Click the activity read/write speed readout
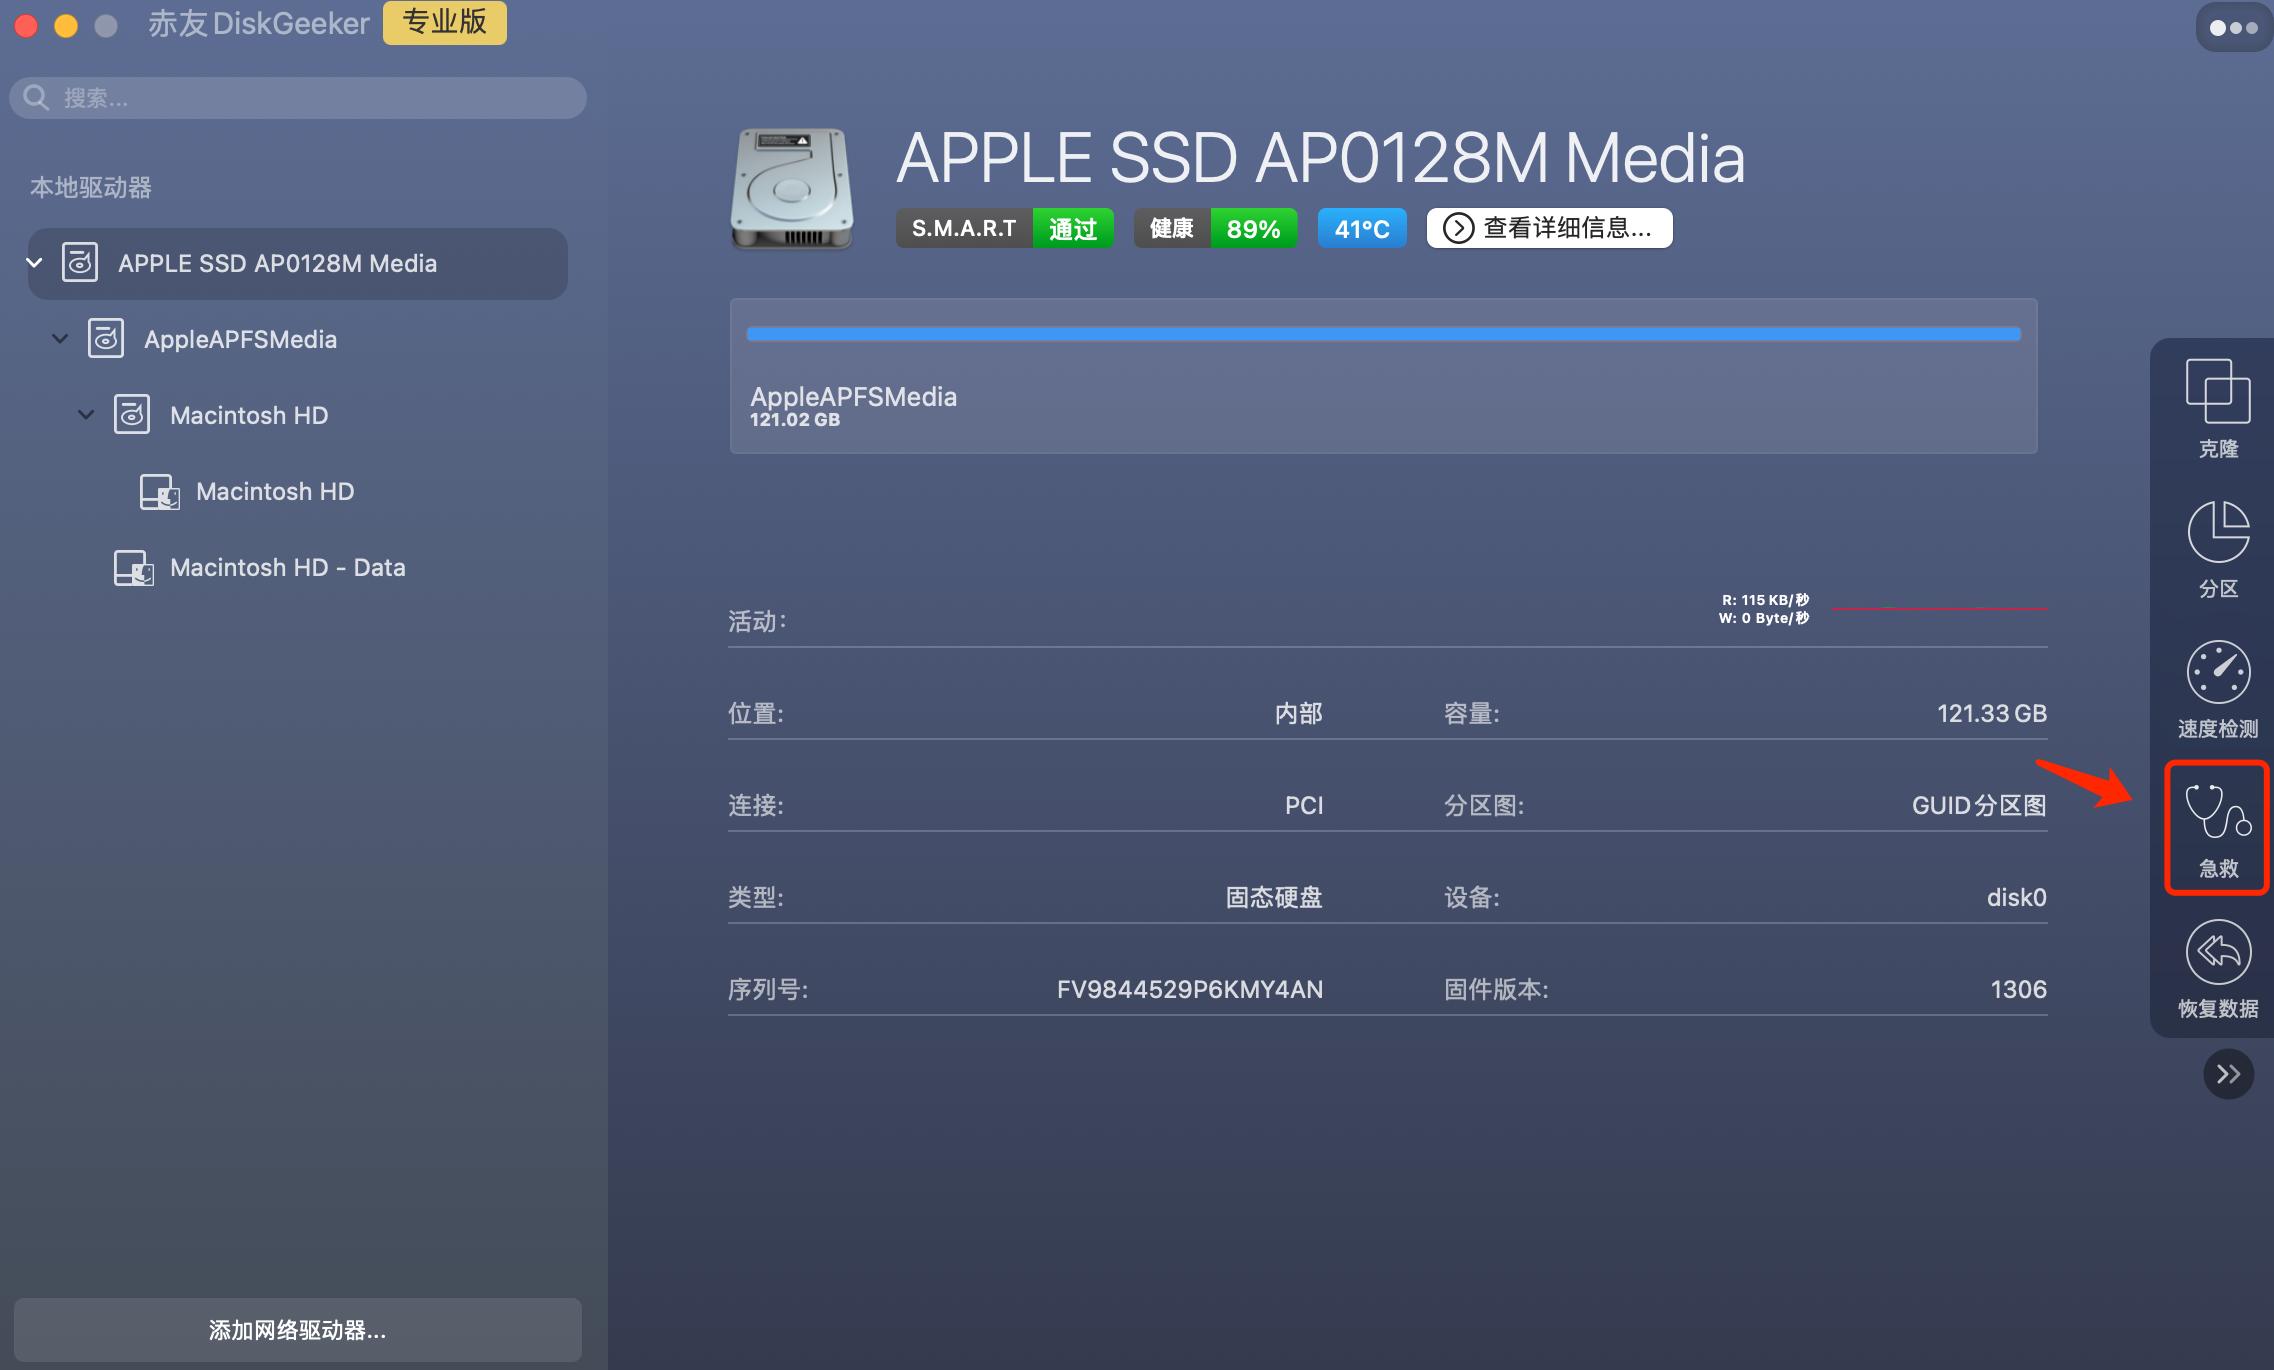The height and width of the screenshot is (1370, 2274). point(1764,609)
